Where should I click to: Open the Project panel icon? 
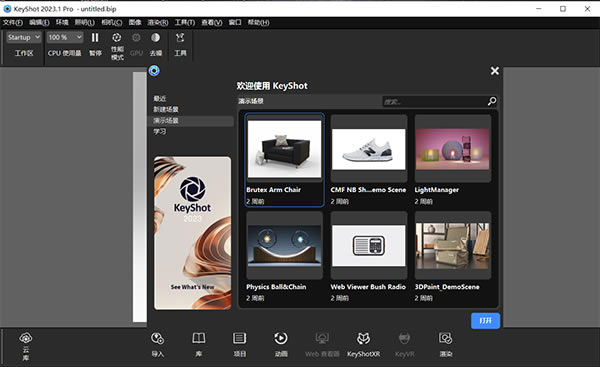[240, 338]
